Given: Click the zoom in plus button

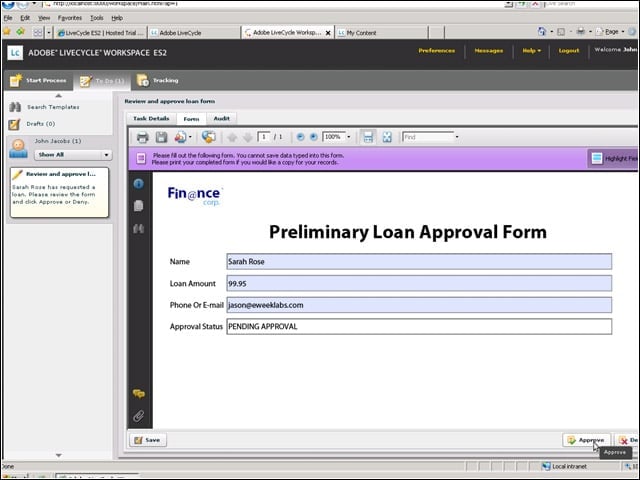Looking at the screenshot, I should 313,137.
